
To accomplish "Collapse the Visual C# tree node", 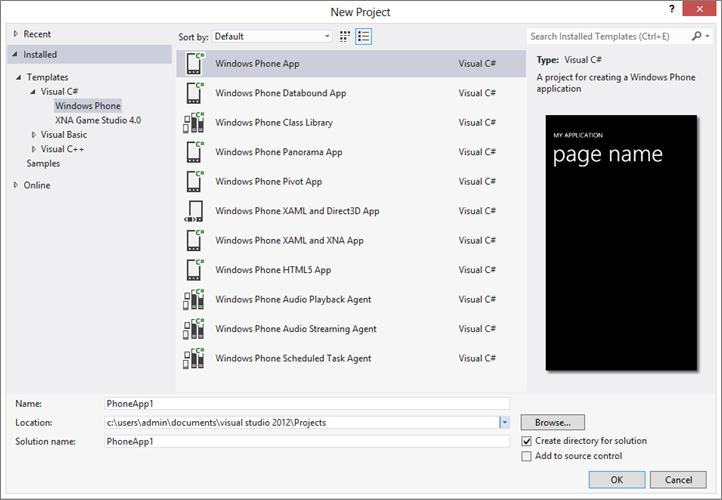I will click(33, 92).
